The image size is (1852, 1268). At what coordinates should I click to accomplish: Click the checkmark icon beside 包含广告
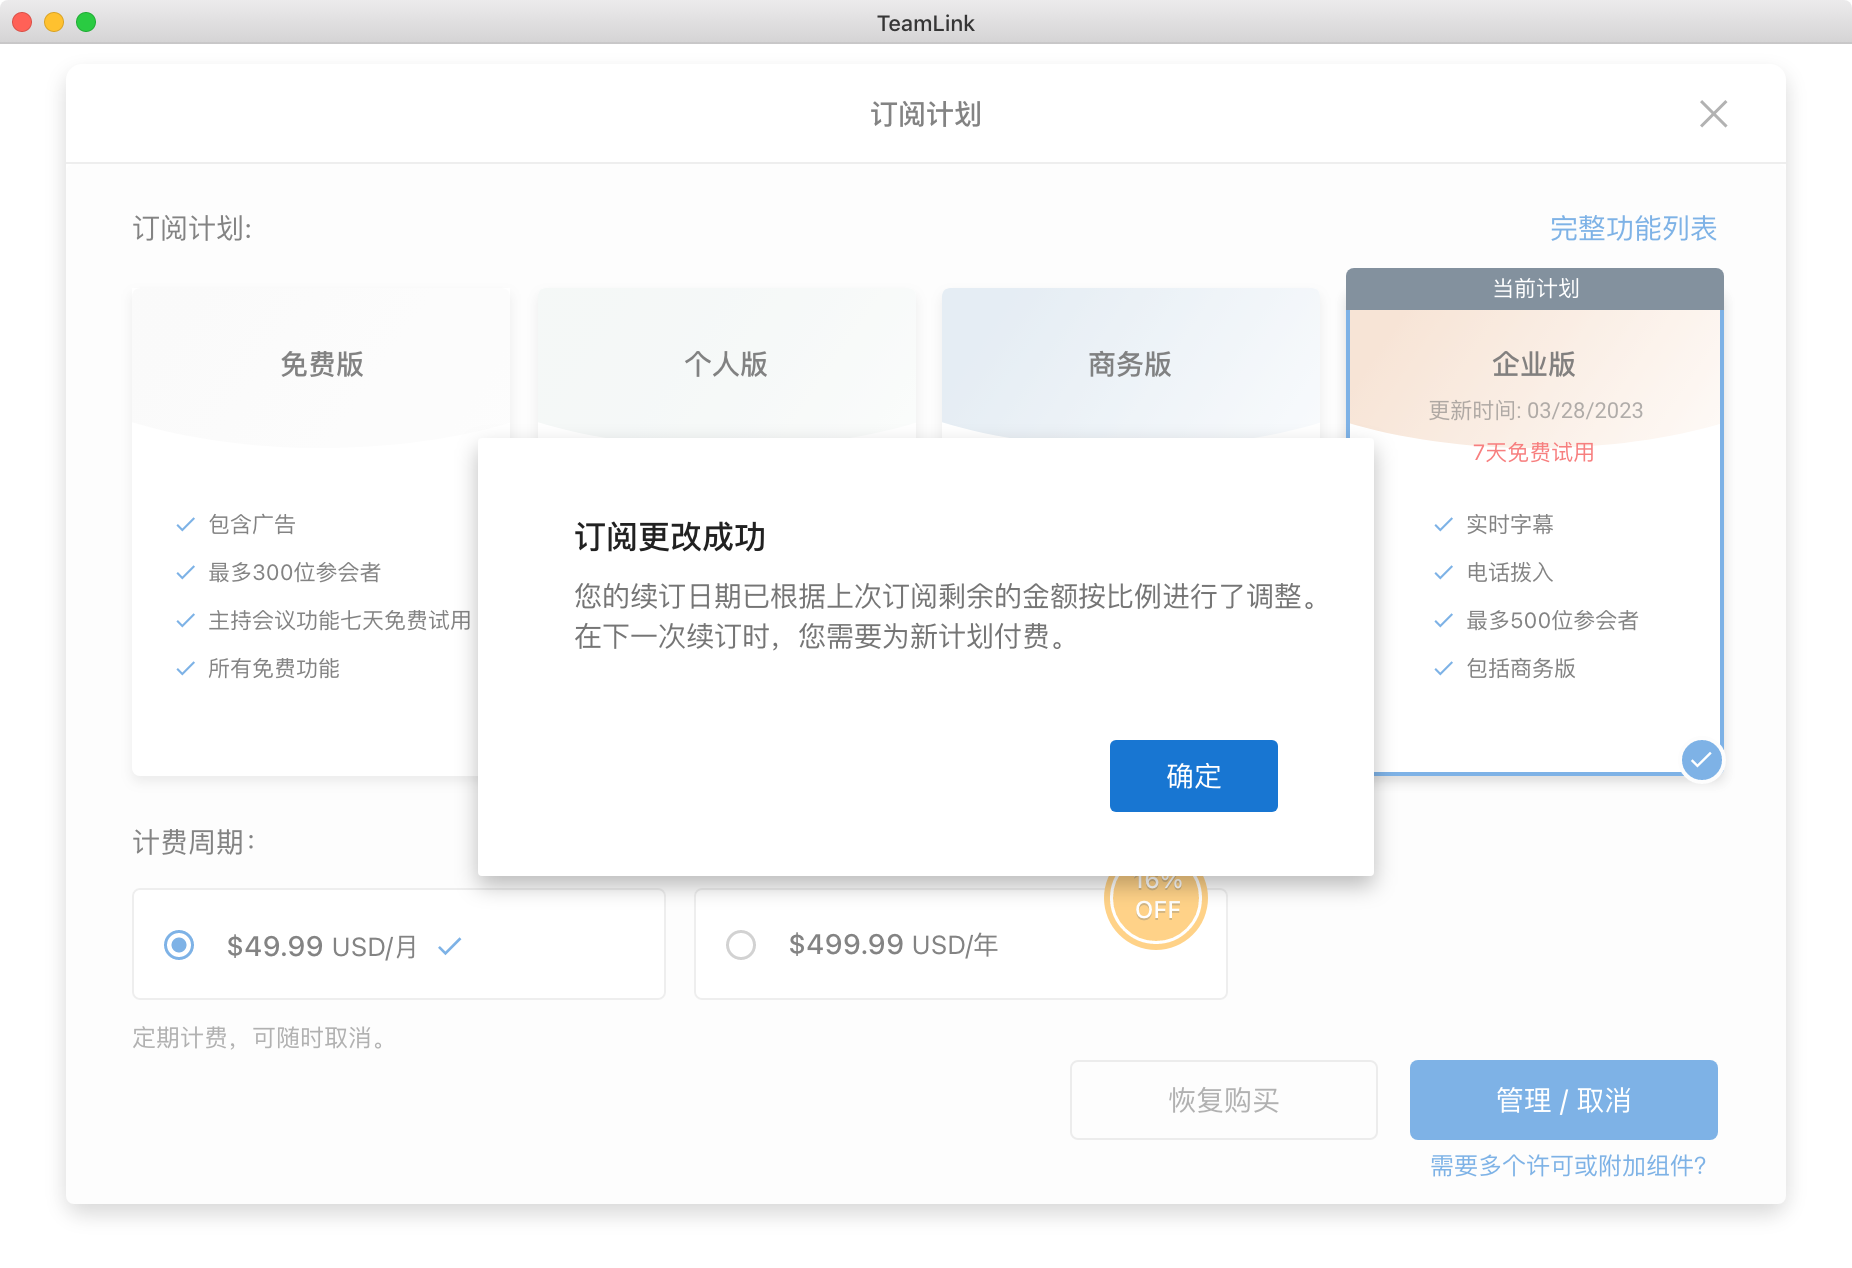click(185, 525)
